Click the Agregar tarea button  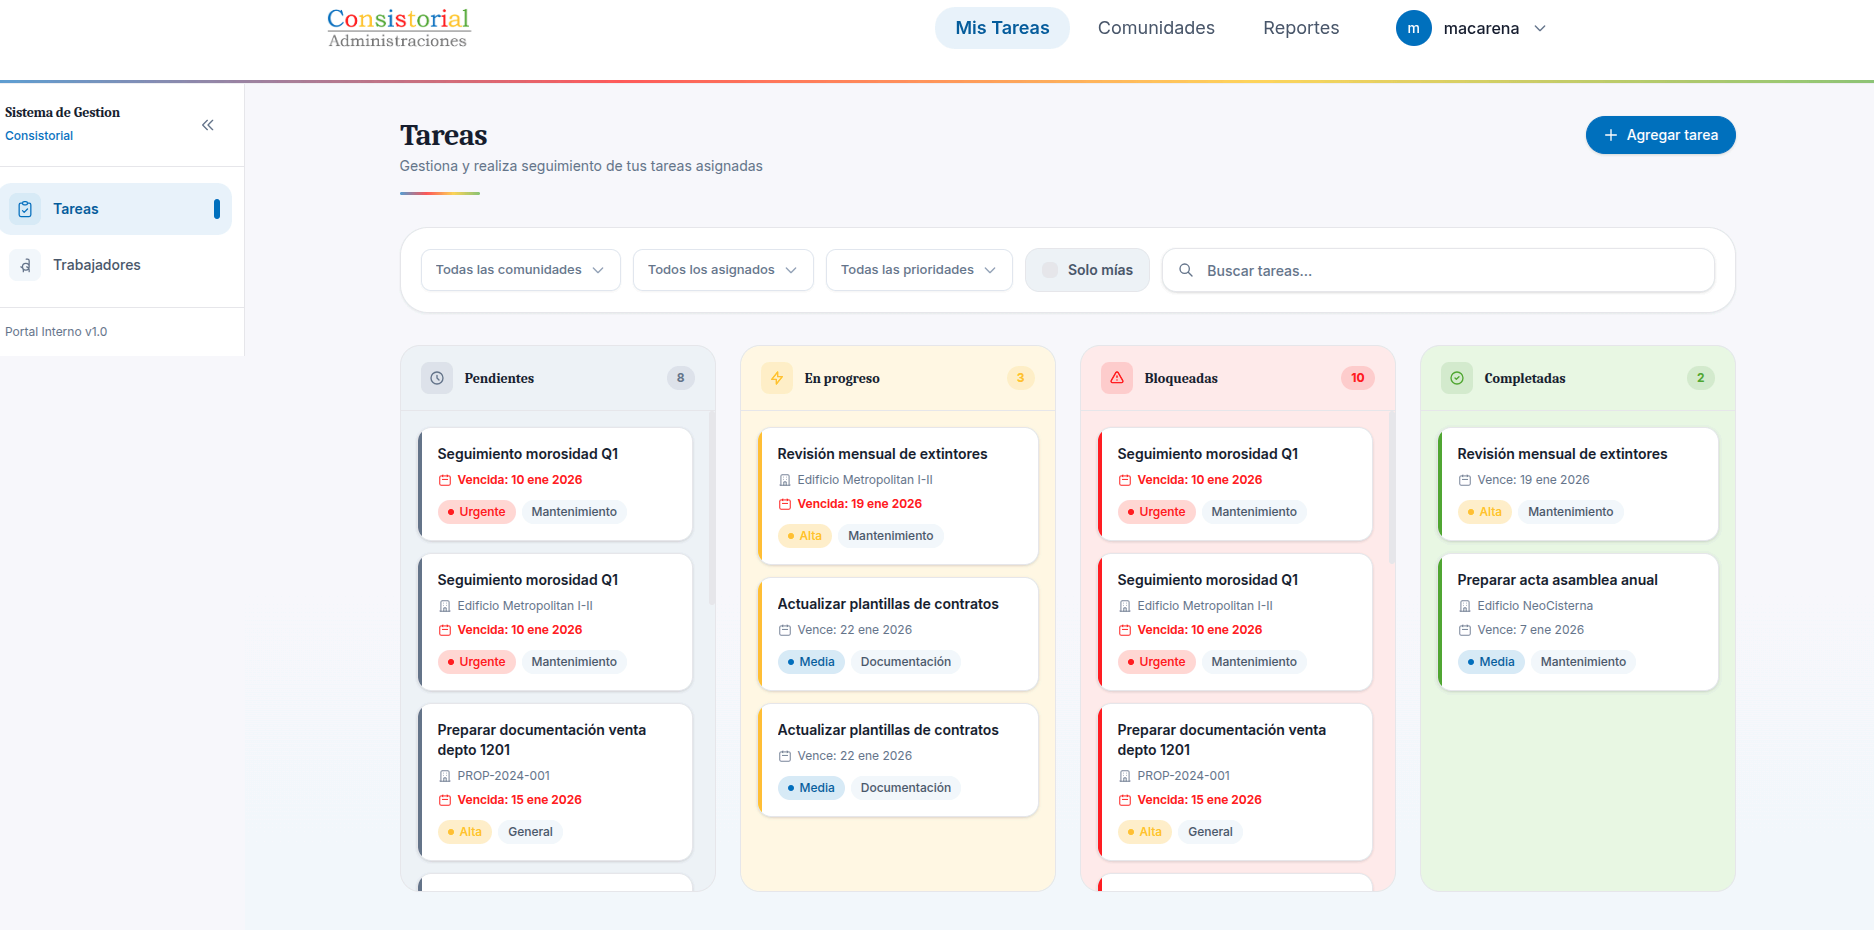[1660, 135]
